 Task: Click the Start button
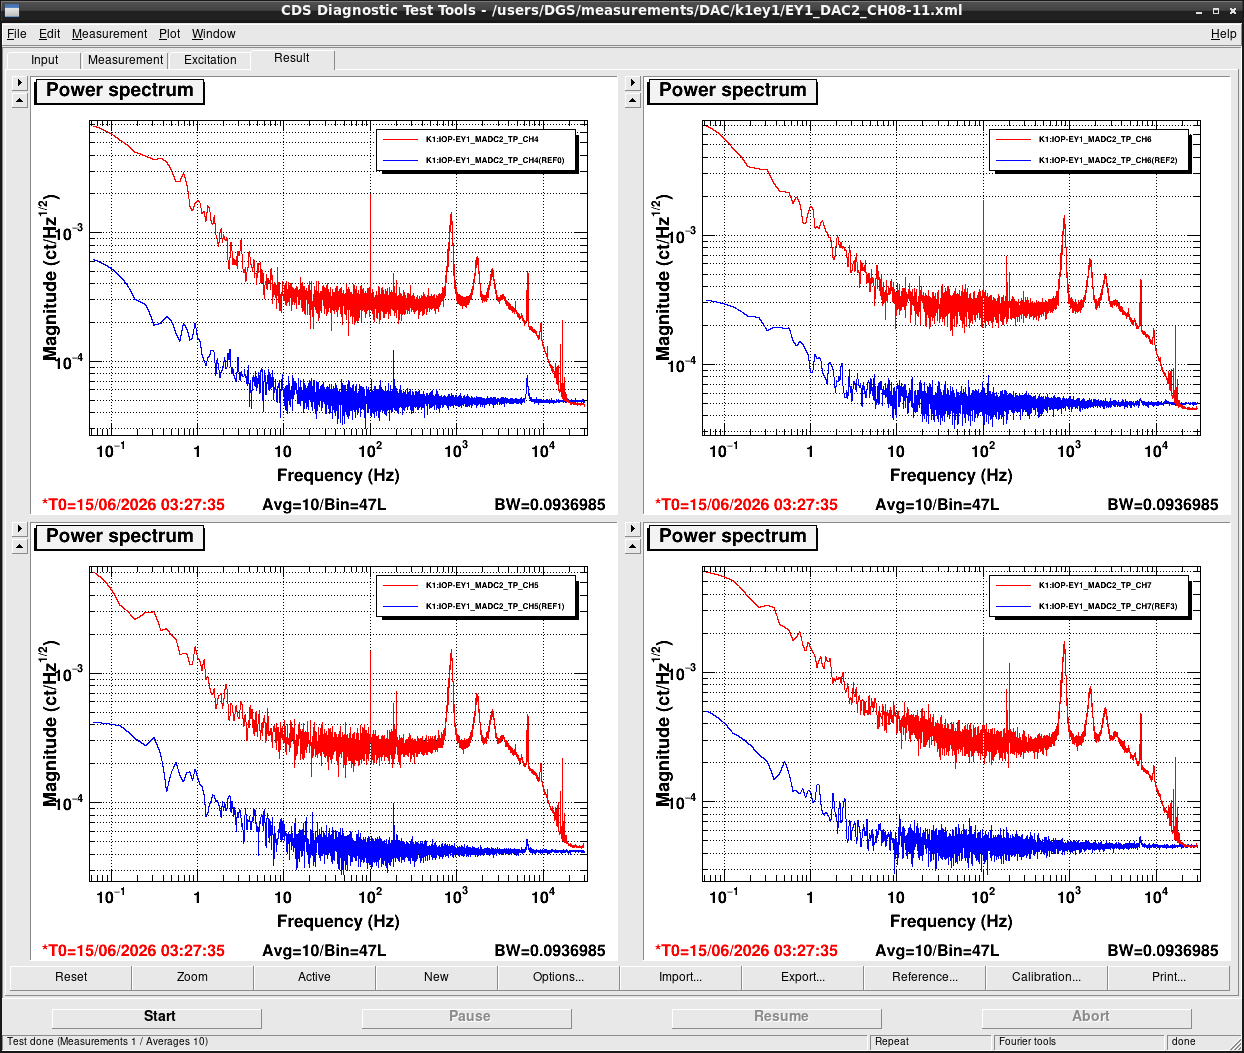(x=159, y=1016)
